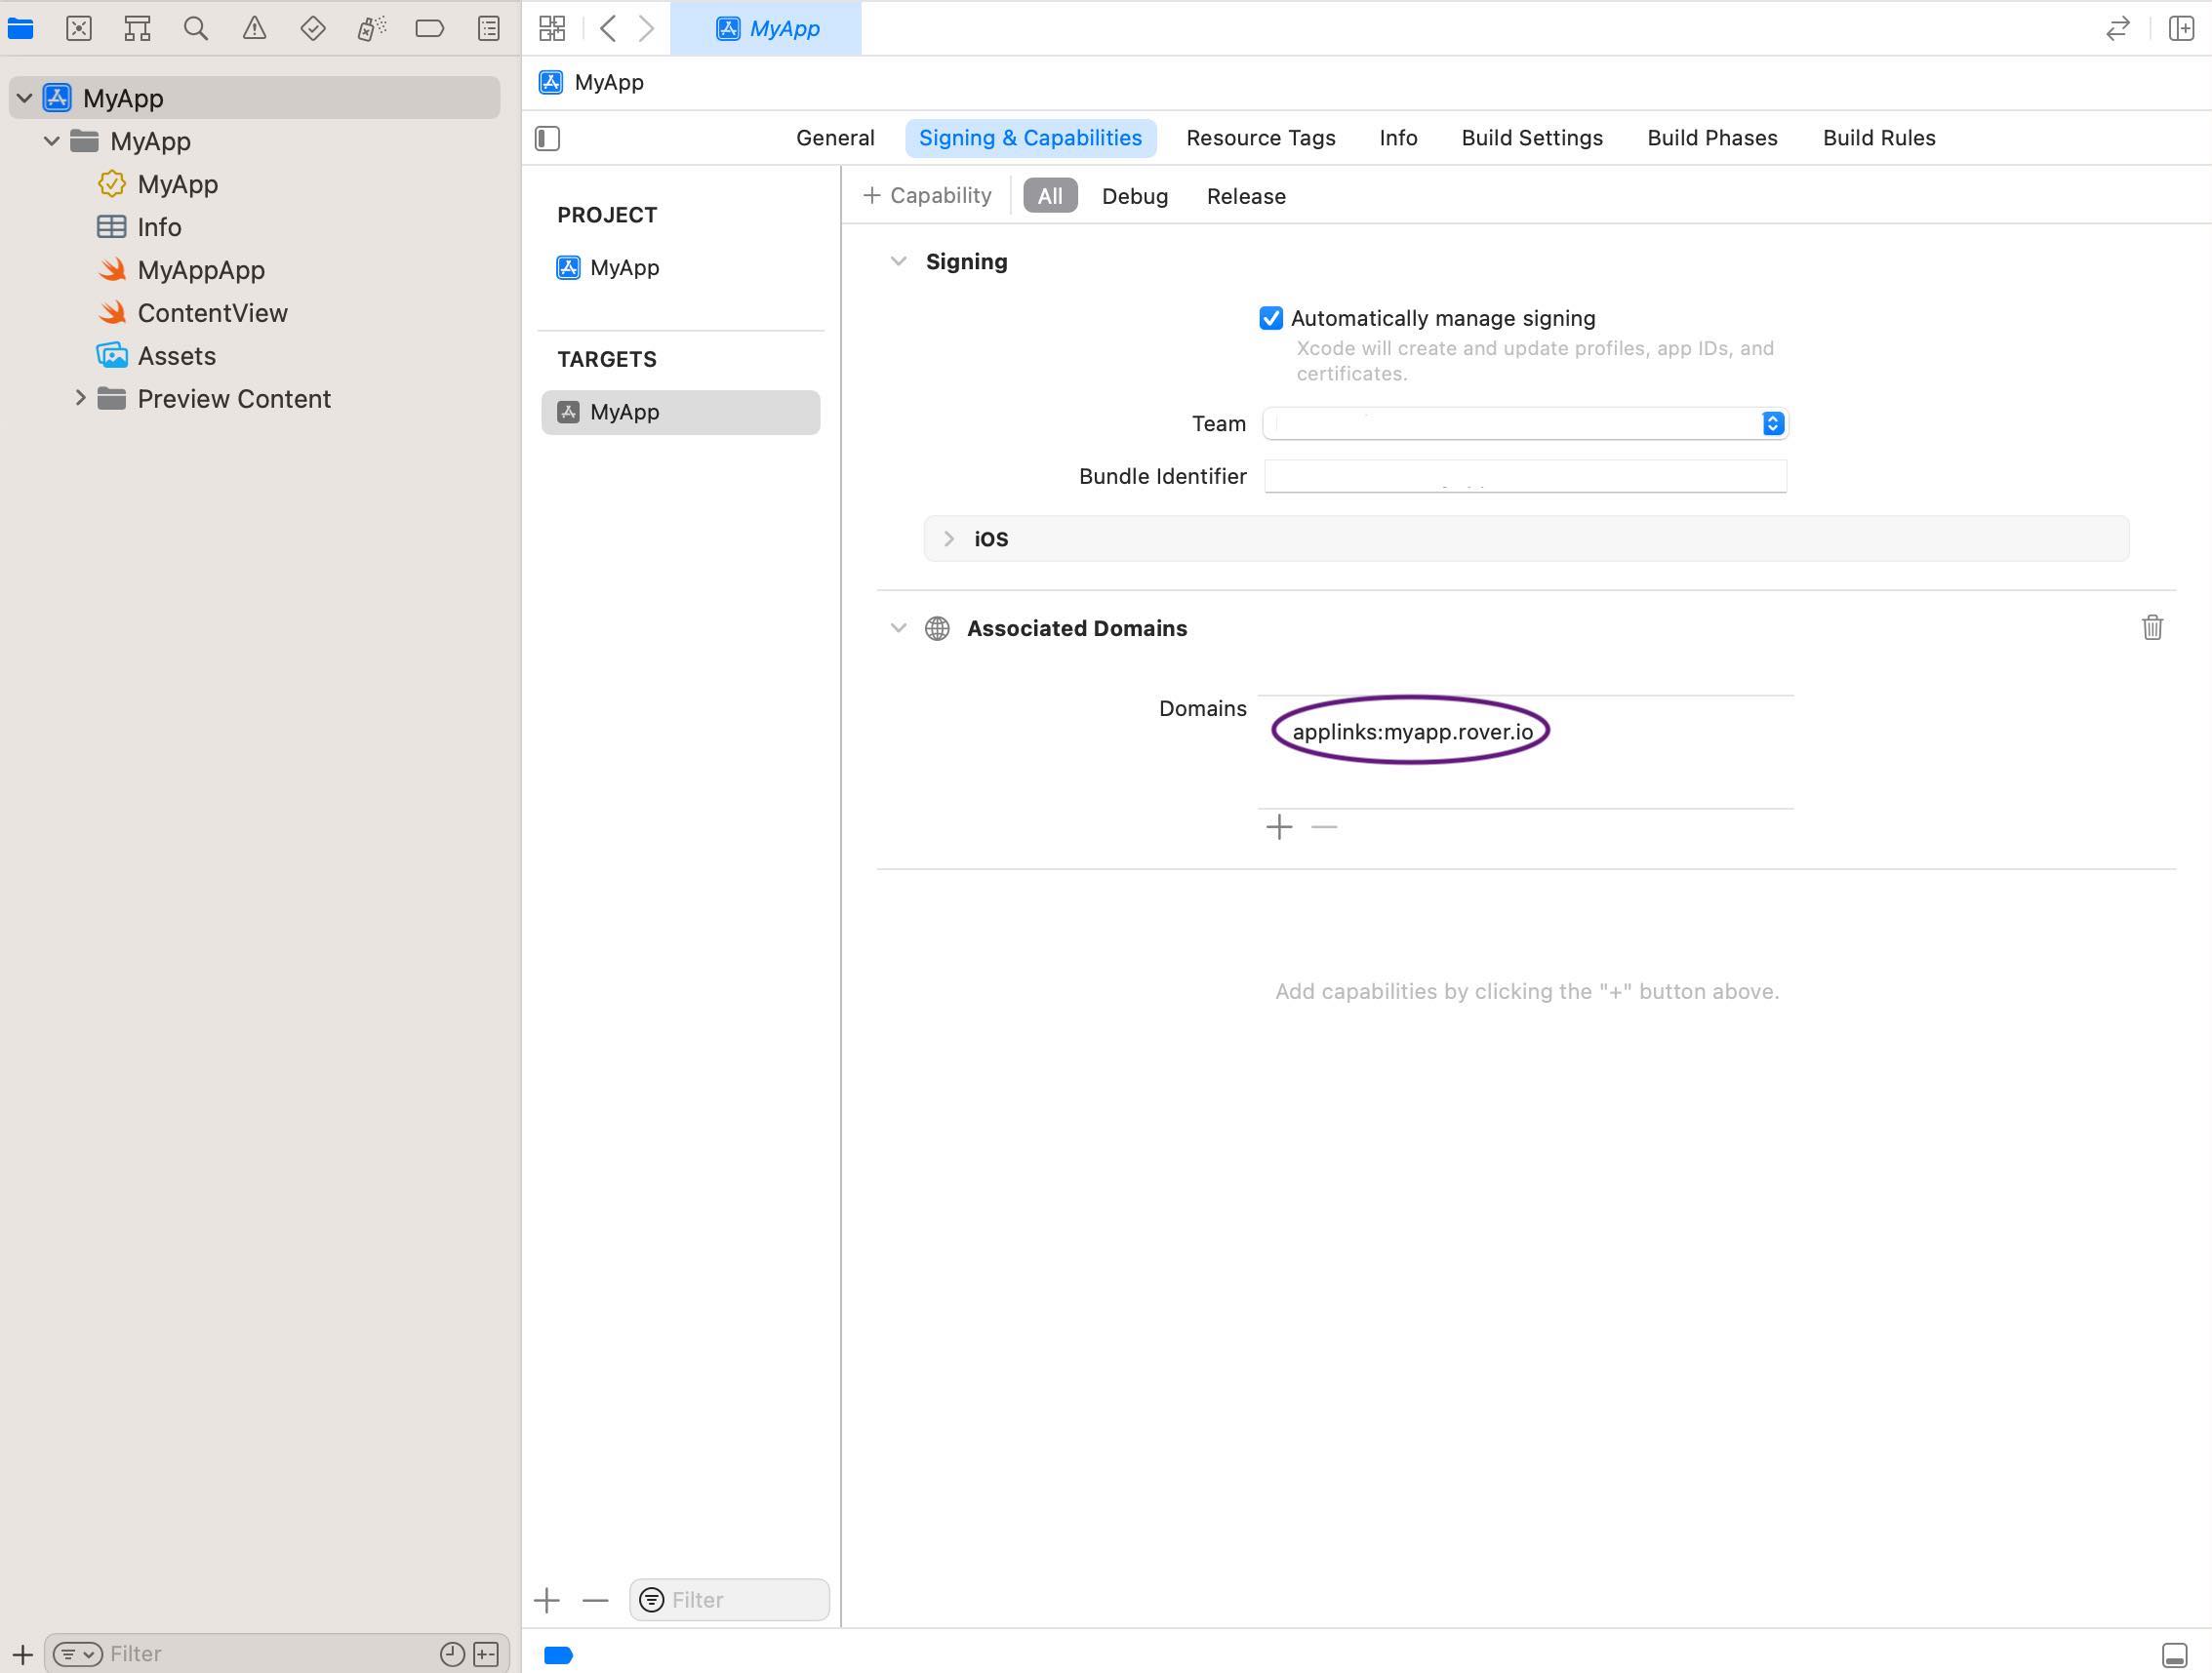Open the Resource Tags tab
Image resolution: width=2212 pixels, height=1673 pixels.
1260,138
